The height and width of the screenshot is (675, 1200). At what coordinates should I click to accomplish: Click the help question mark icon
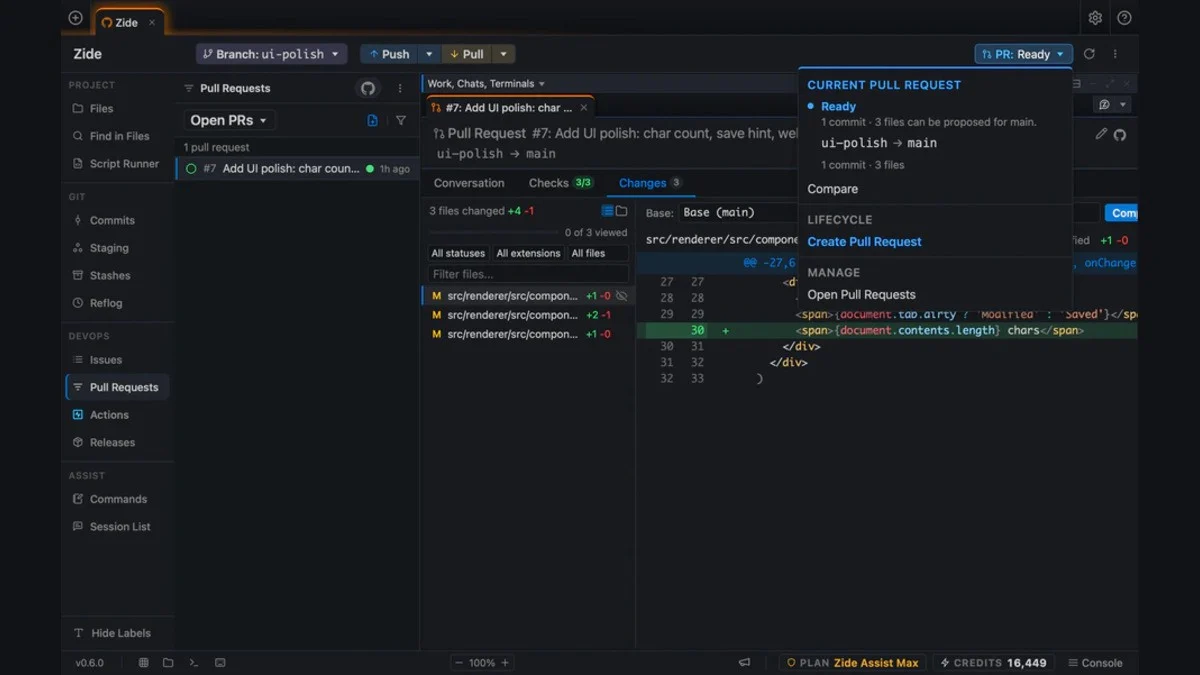point(1124,18)
